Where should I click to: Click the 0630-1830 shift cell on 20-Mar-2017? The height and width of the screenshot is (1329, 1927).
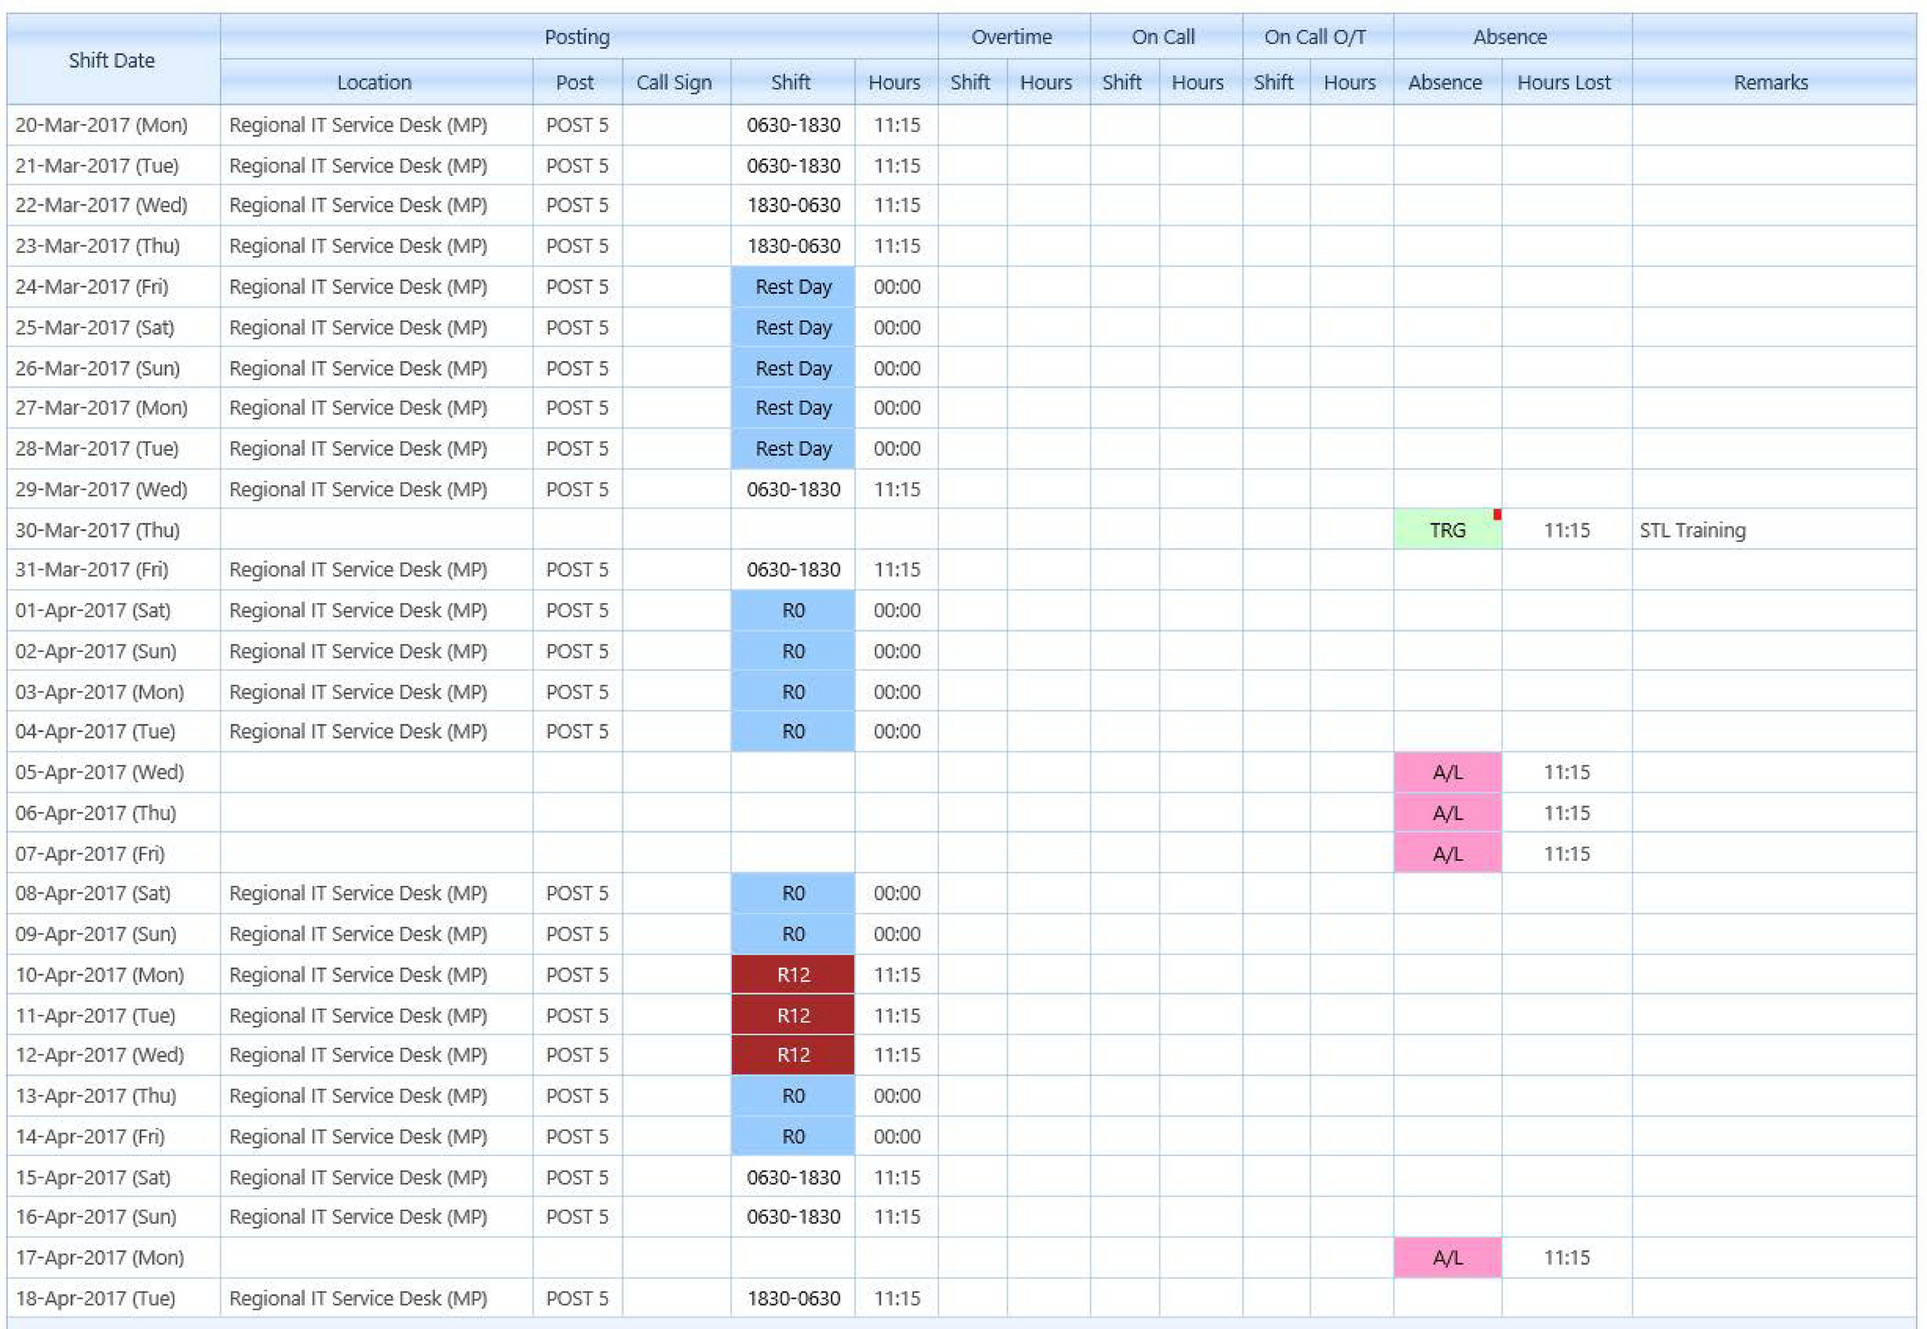(792, 125)
